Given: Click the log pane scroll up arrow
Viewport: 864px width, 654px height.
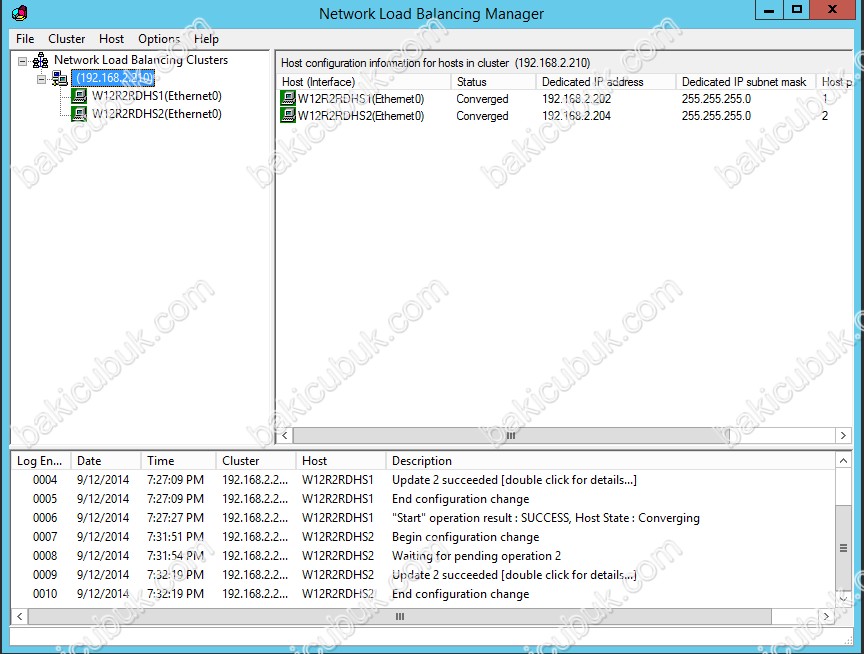Looking at the screenshot, I should pos(844,461).
